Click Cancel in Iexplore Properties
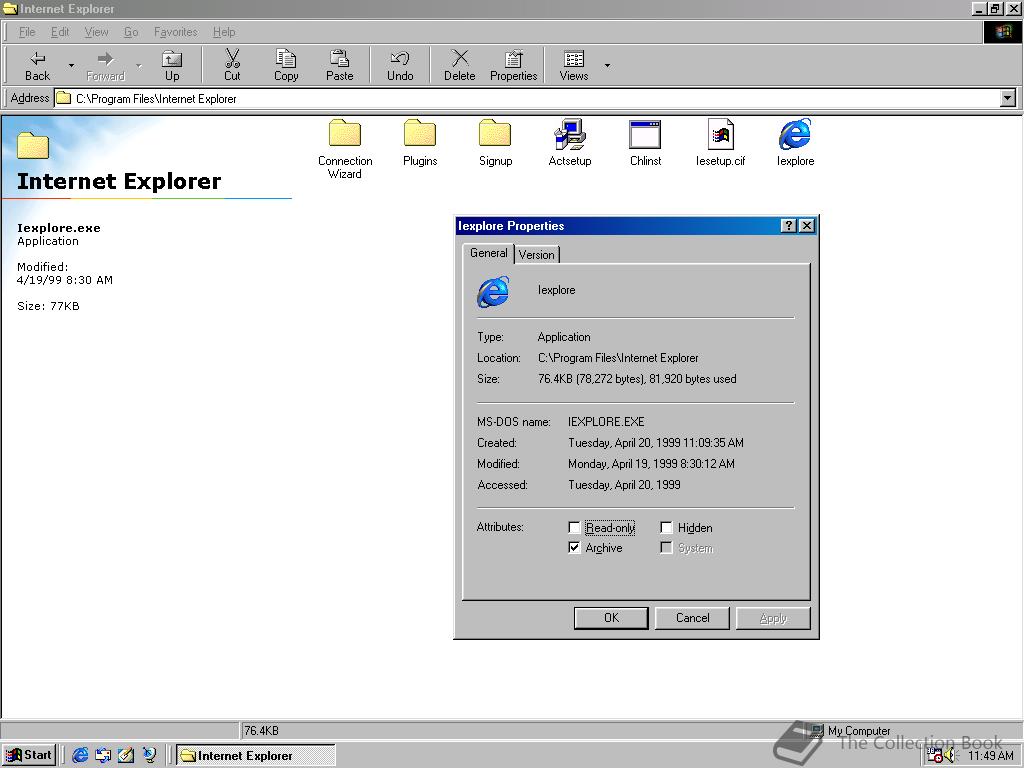1024x768 pixels. point(692,618)
